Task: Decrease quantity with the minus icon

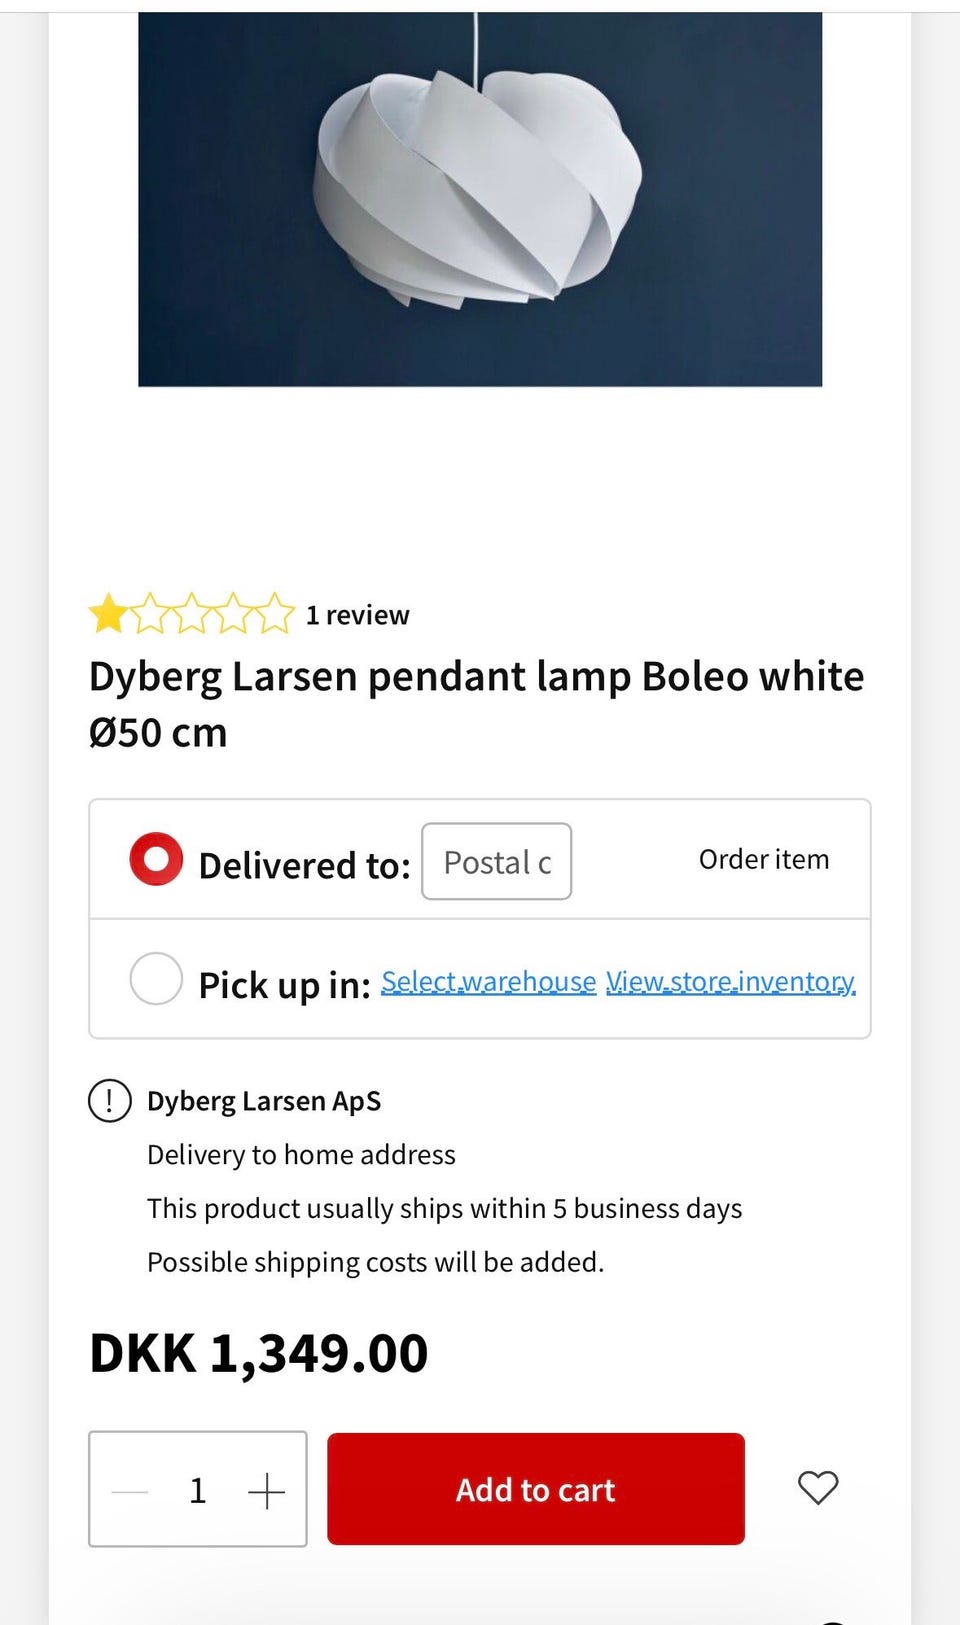Action: pos(130,1491)
